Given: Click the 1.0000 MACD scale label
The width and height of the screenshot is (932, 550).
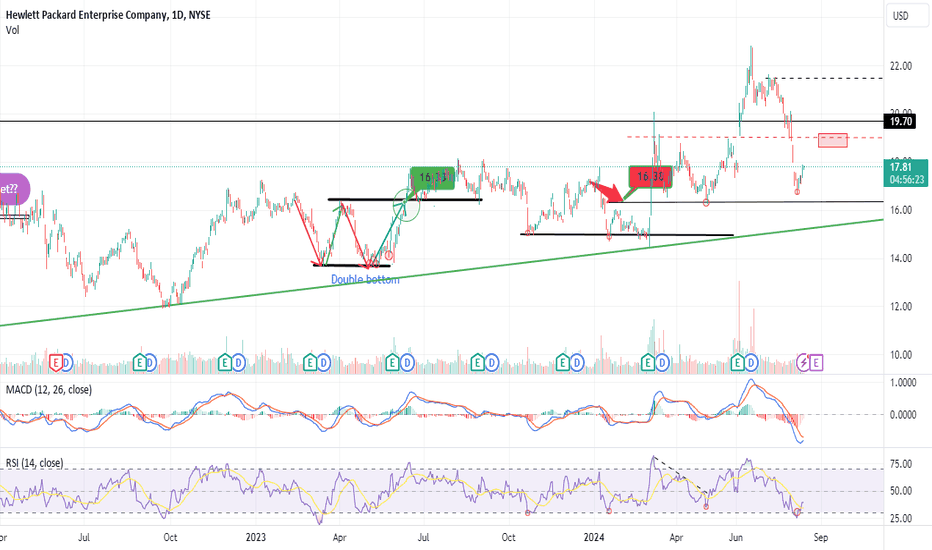Looking at the screenshot, I should click(903, 383).
